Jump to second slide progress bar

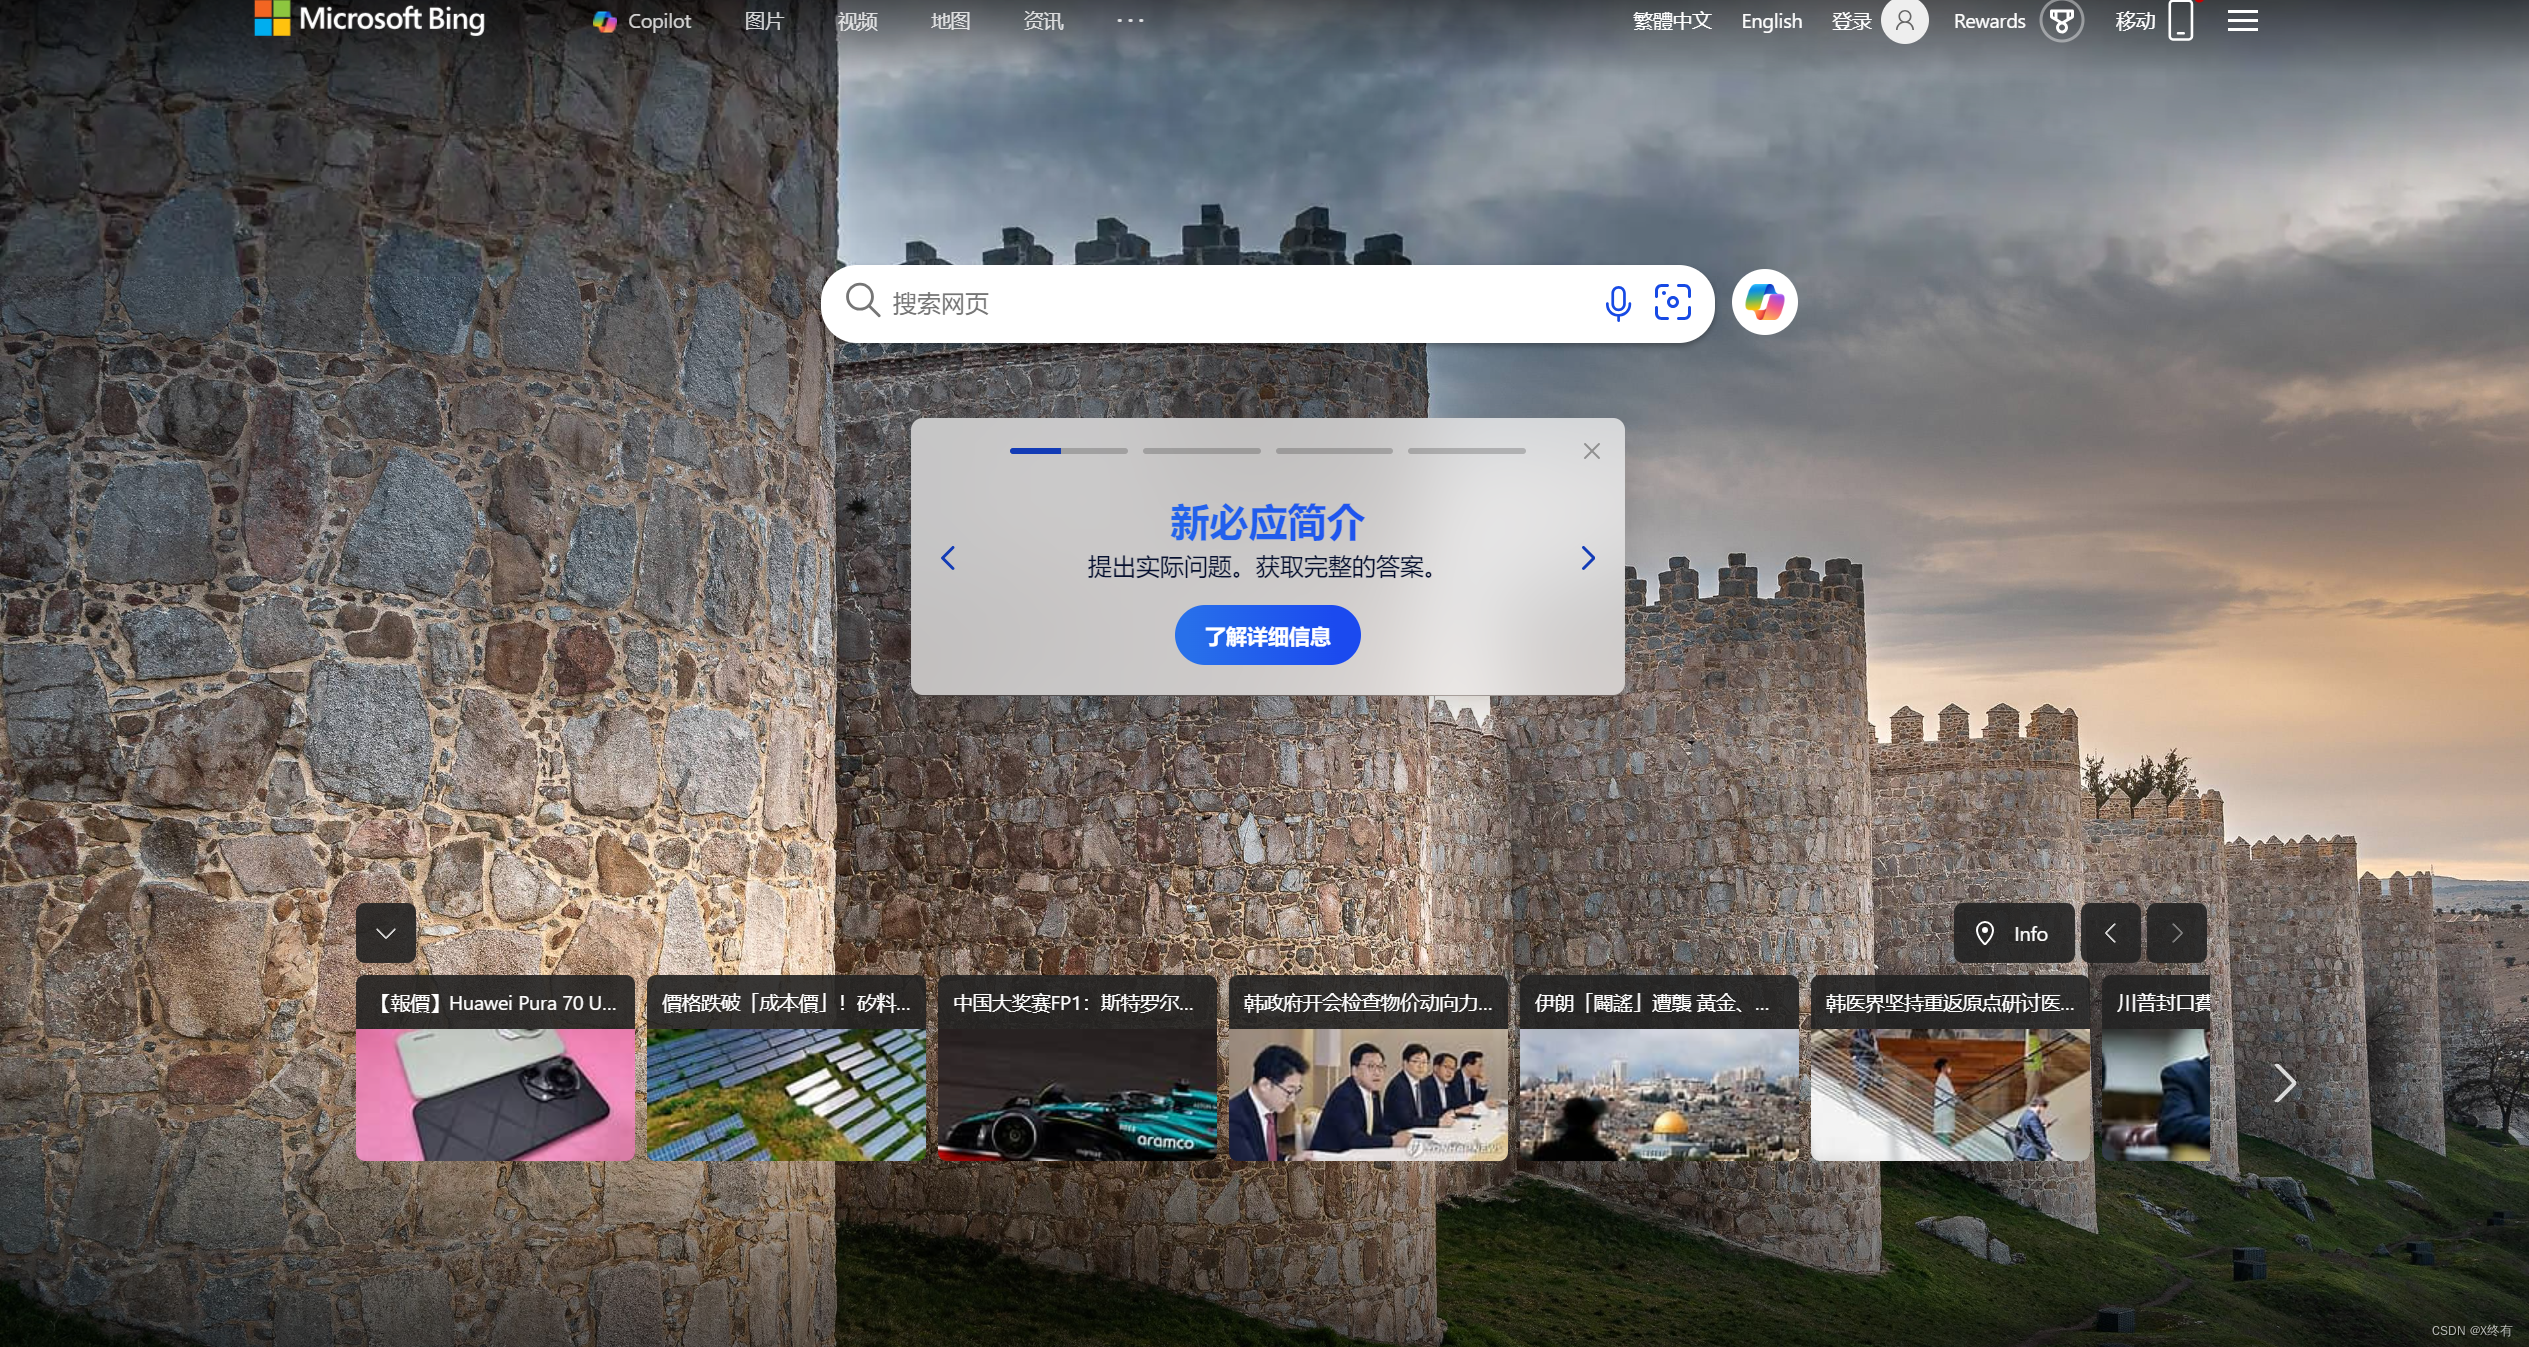click(1201, 451)
